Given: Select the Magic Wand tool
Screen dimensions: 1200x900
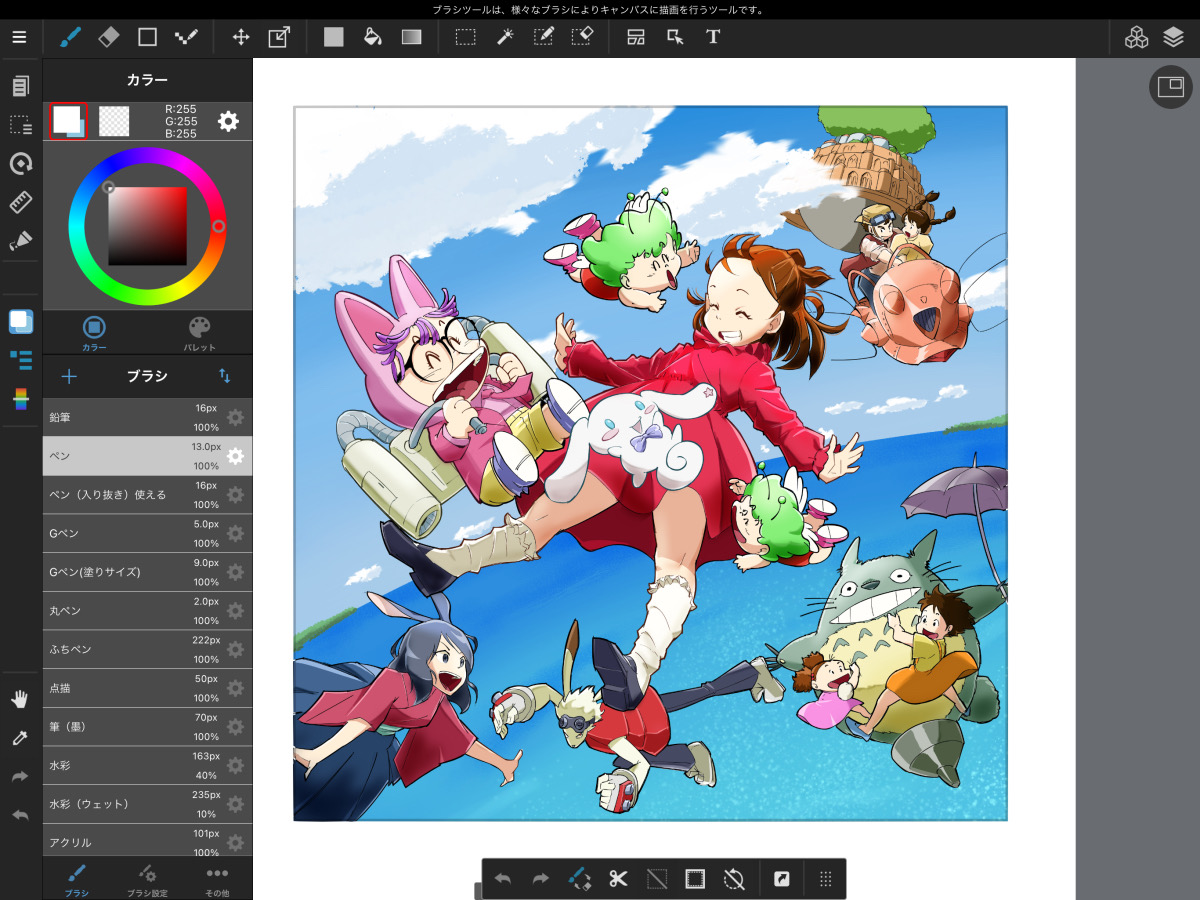Looking at the screenshot, I should tap(505, 37).
